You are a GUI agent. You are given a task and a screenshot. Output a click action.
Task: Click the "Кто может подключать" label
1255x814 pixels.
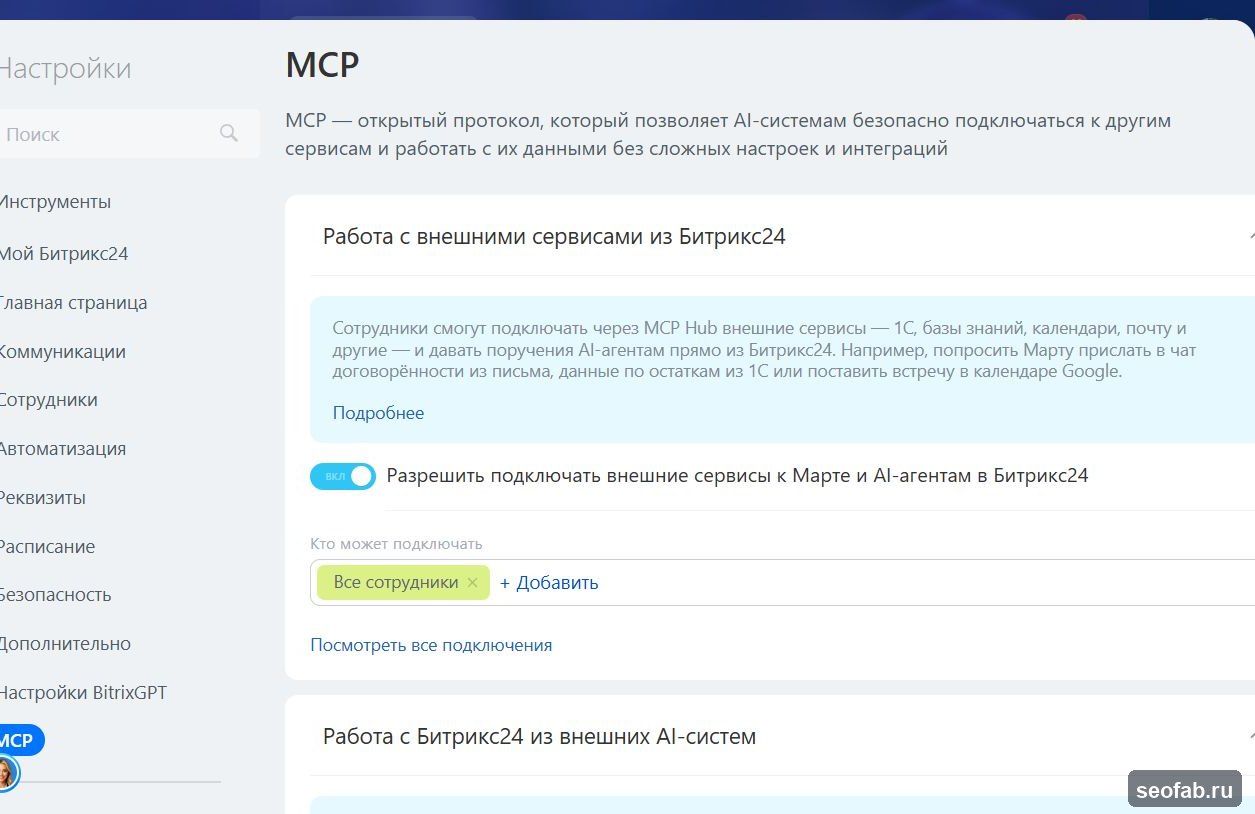coord(396,544)
